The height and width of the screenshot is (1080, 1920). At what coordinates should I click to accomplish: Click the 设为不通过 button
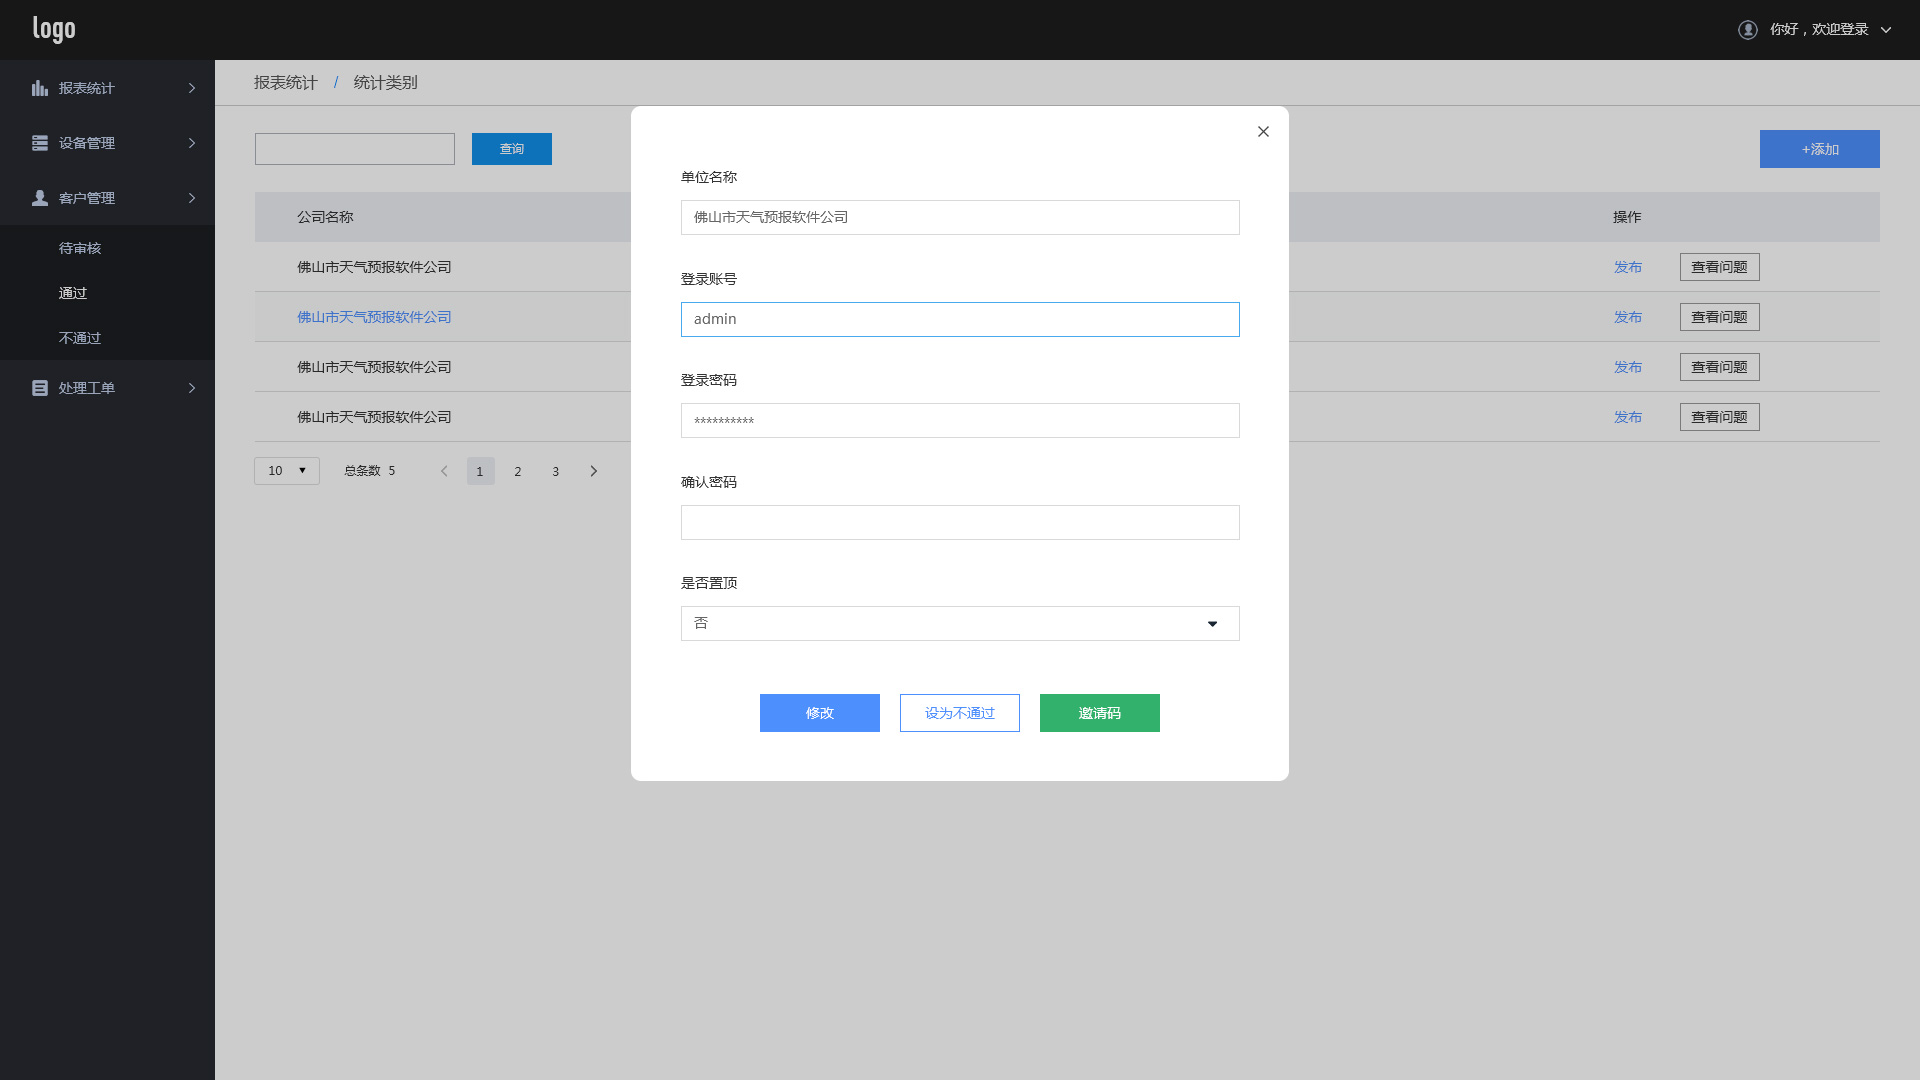tap(959, 713)
